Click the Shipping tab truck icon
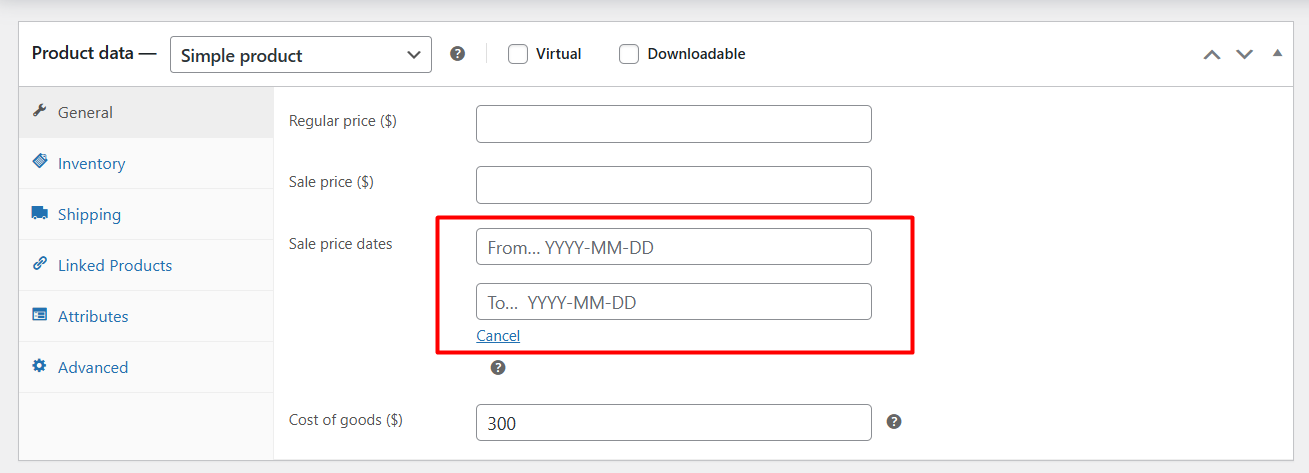Screen dimensions: 1309x473 (x=40, y=213)
